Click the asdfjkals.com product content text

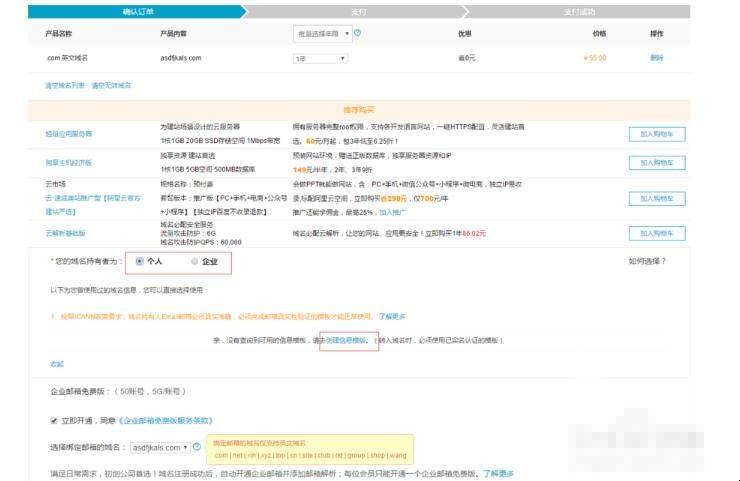click(181, 58)
